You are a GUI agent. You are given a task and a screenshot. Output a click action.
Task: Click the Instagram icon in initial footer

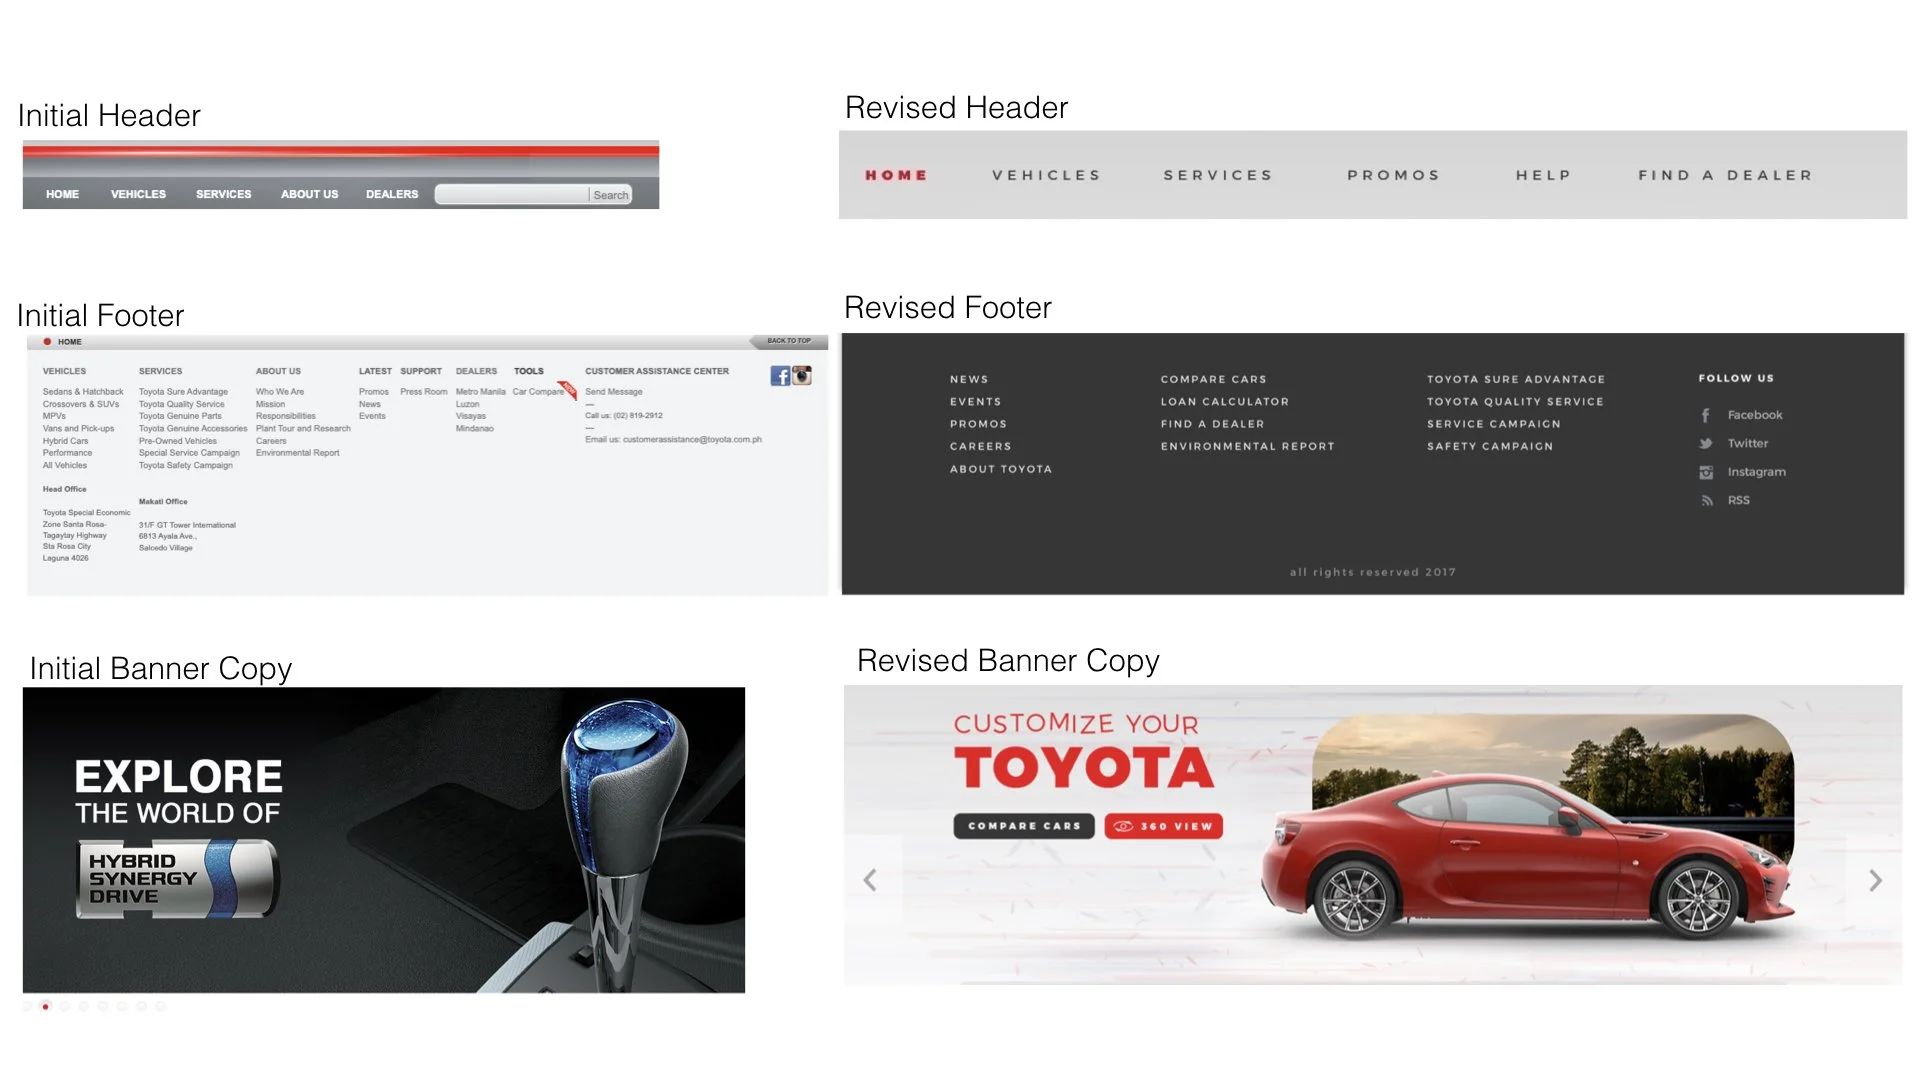802,376
